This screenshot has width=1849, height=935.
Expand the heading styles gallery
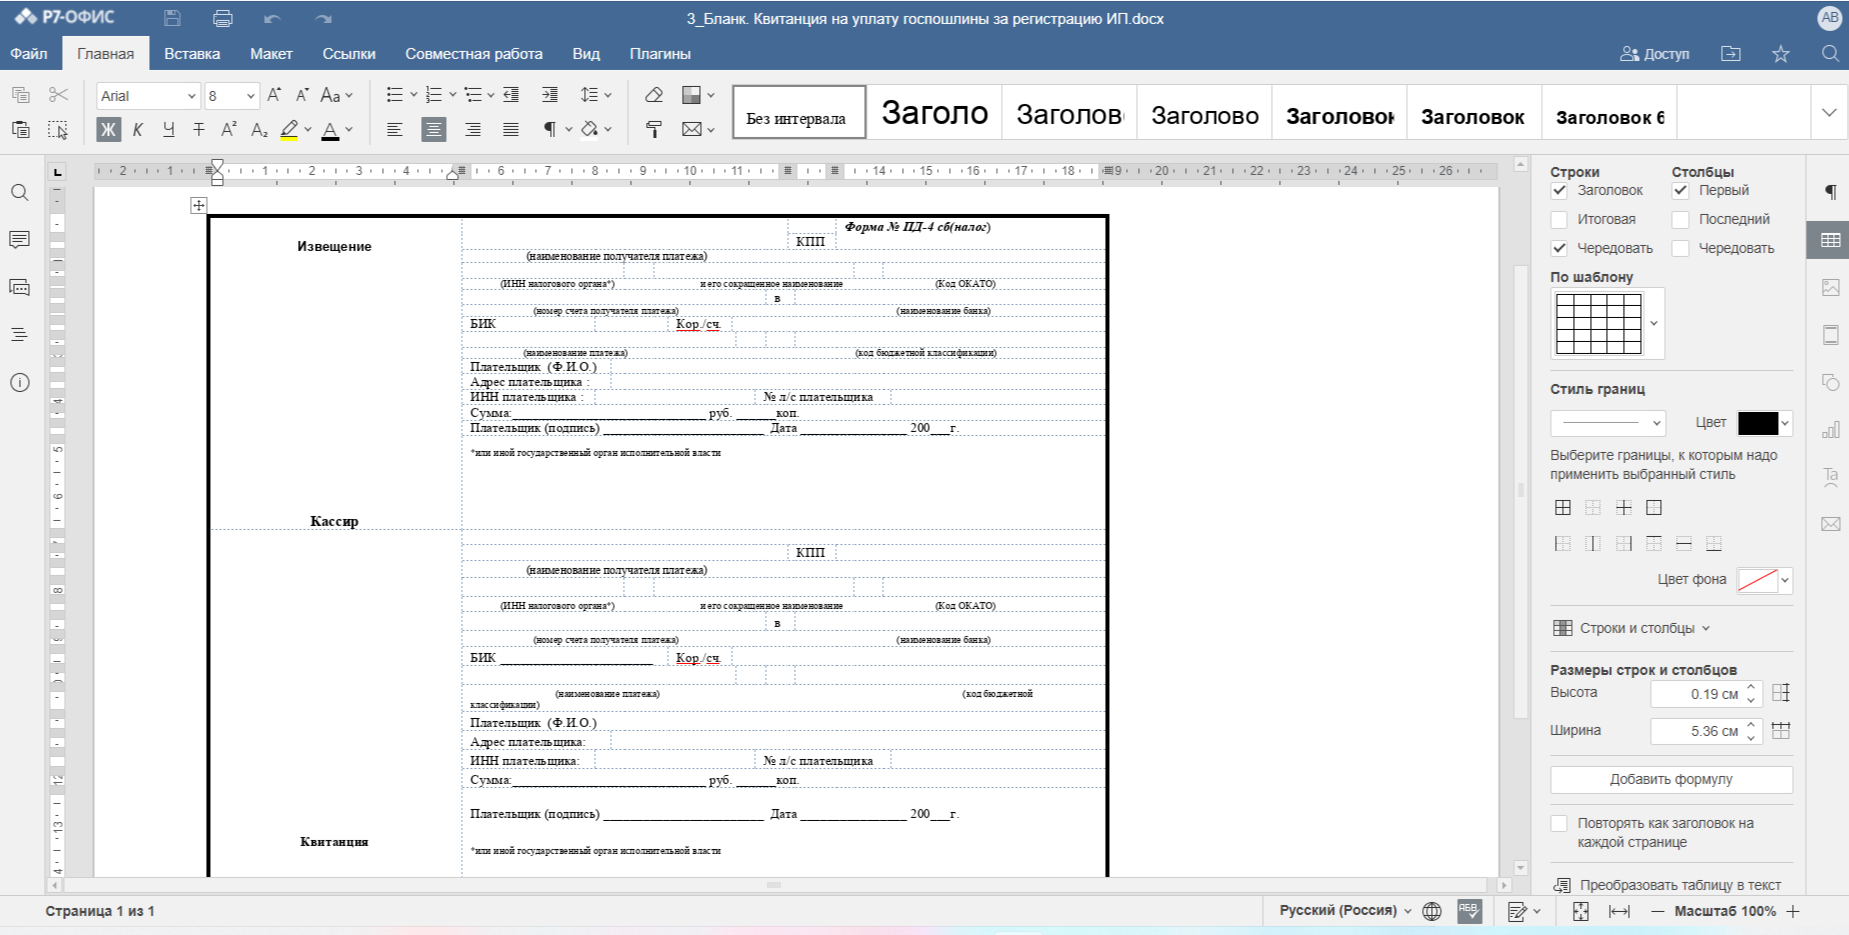[1828, 112]
